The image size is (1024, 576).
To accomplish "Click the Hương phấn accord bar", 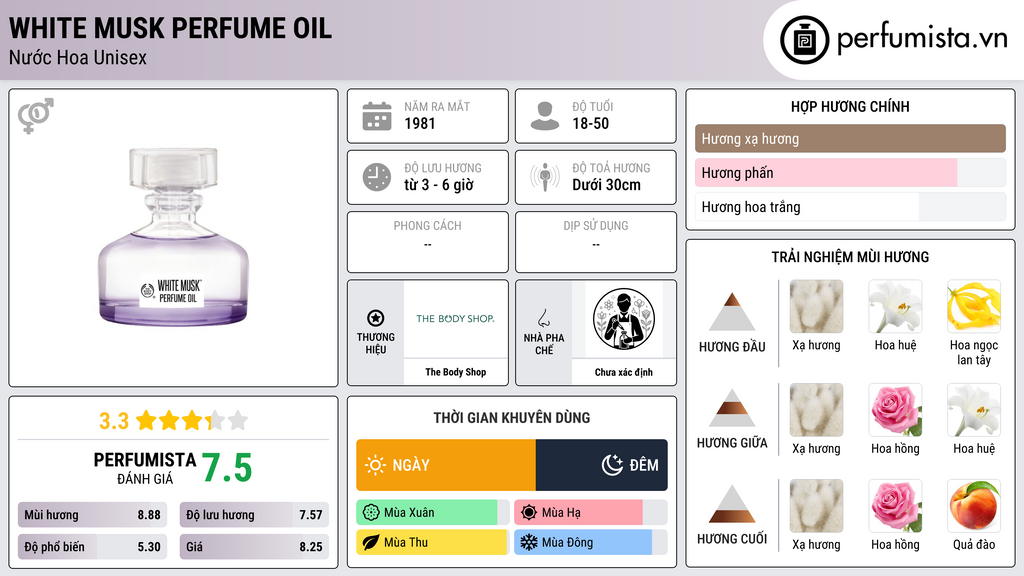I will pyautogui.click(x=850, y=173).
